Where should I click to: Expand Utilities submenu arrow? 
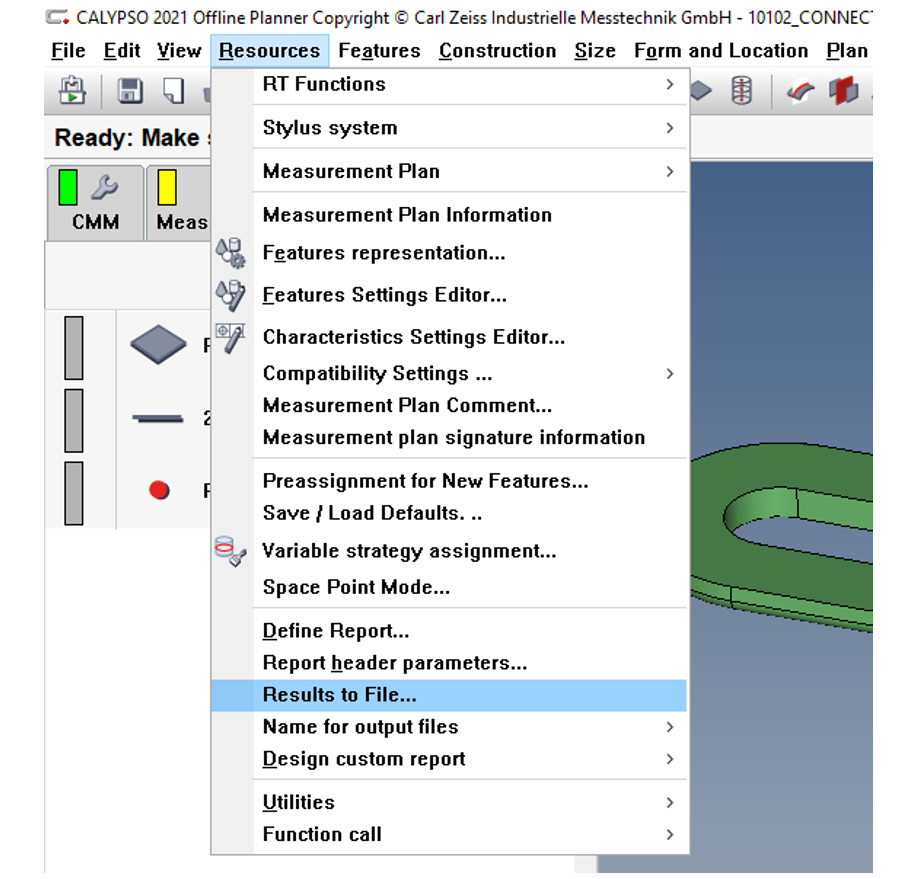pyautogui.click(x=670, y=802)
